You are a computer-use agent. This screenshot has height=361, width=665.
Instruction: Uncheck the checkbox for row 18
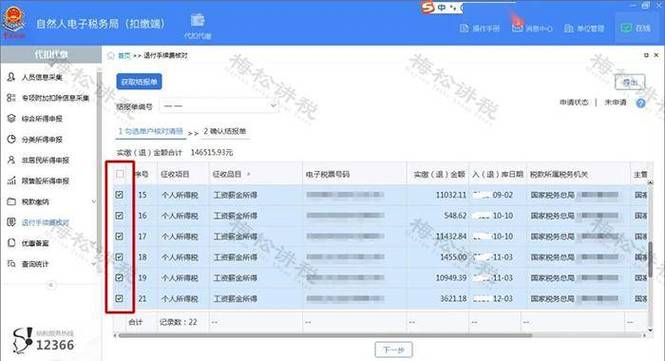click(120, 257)
